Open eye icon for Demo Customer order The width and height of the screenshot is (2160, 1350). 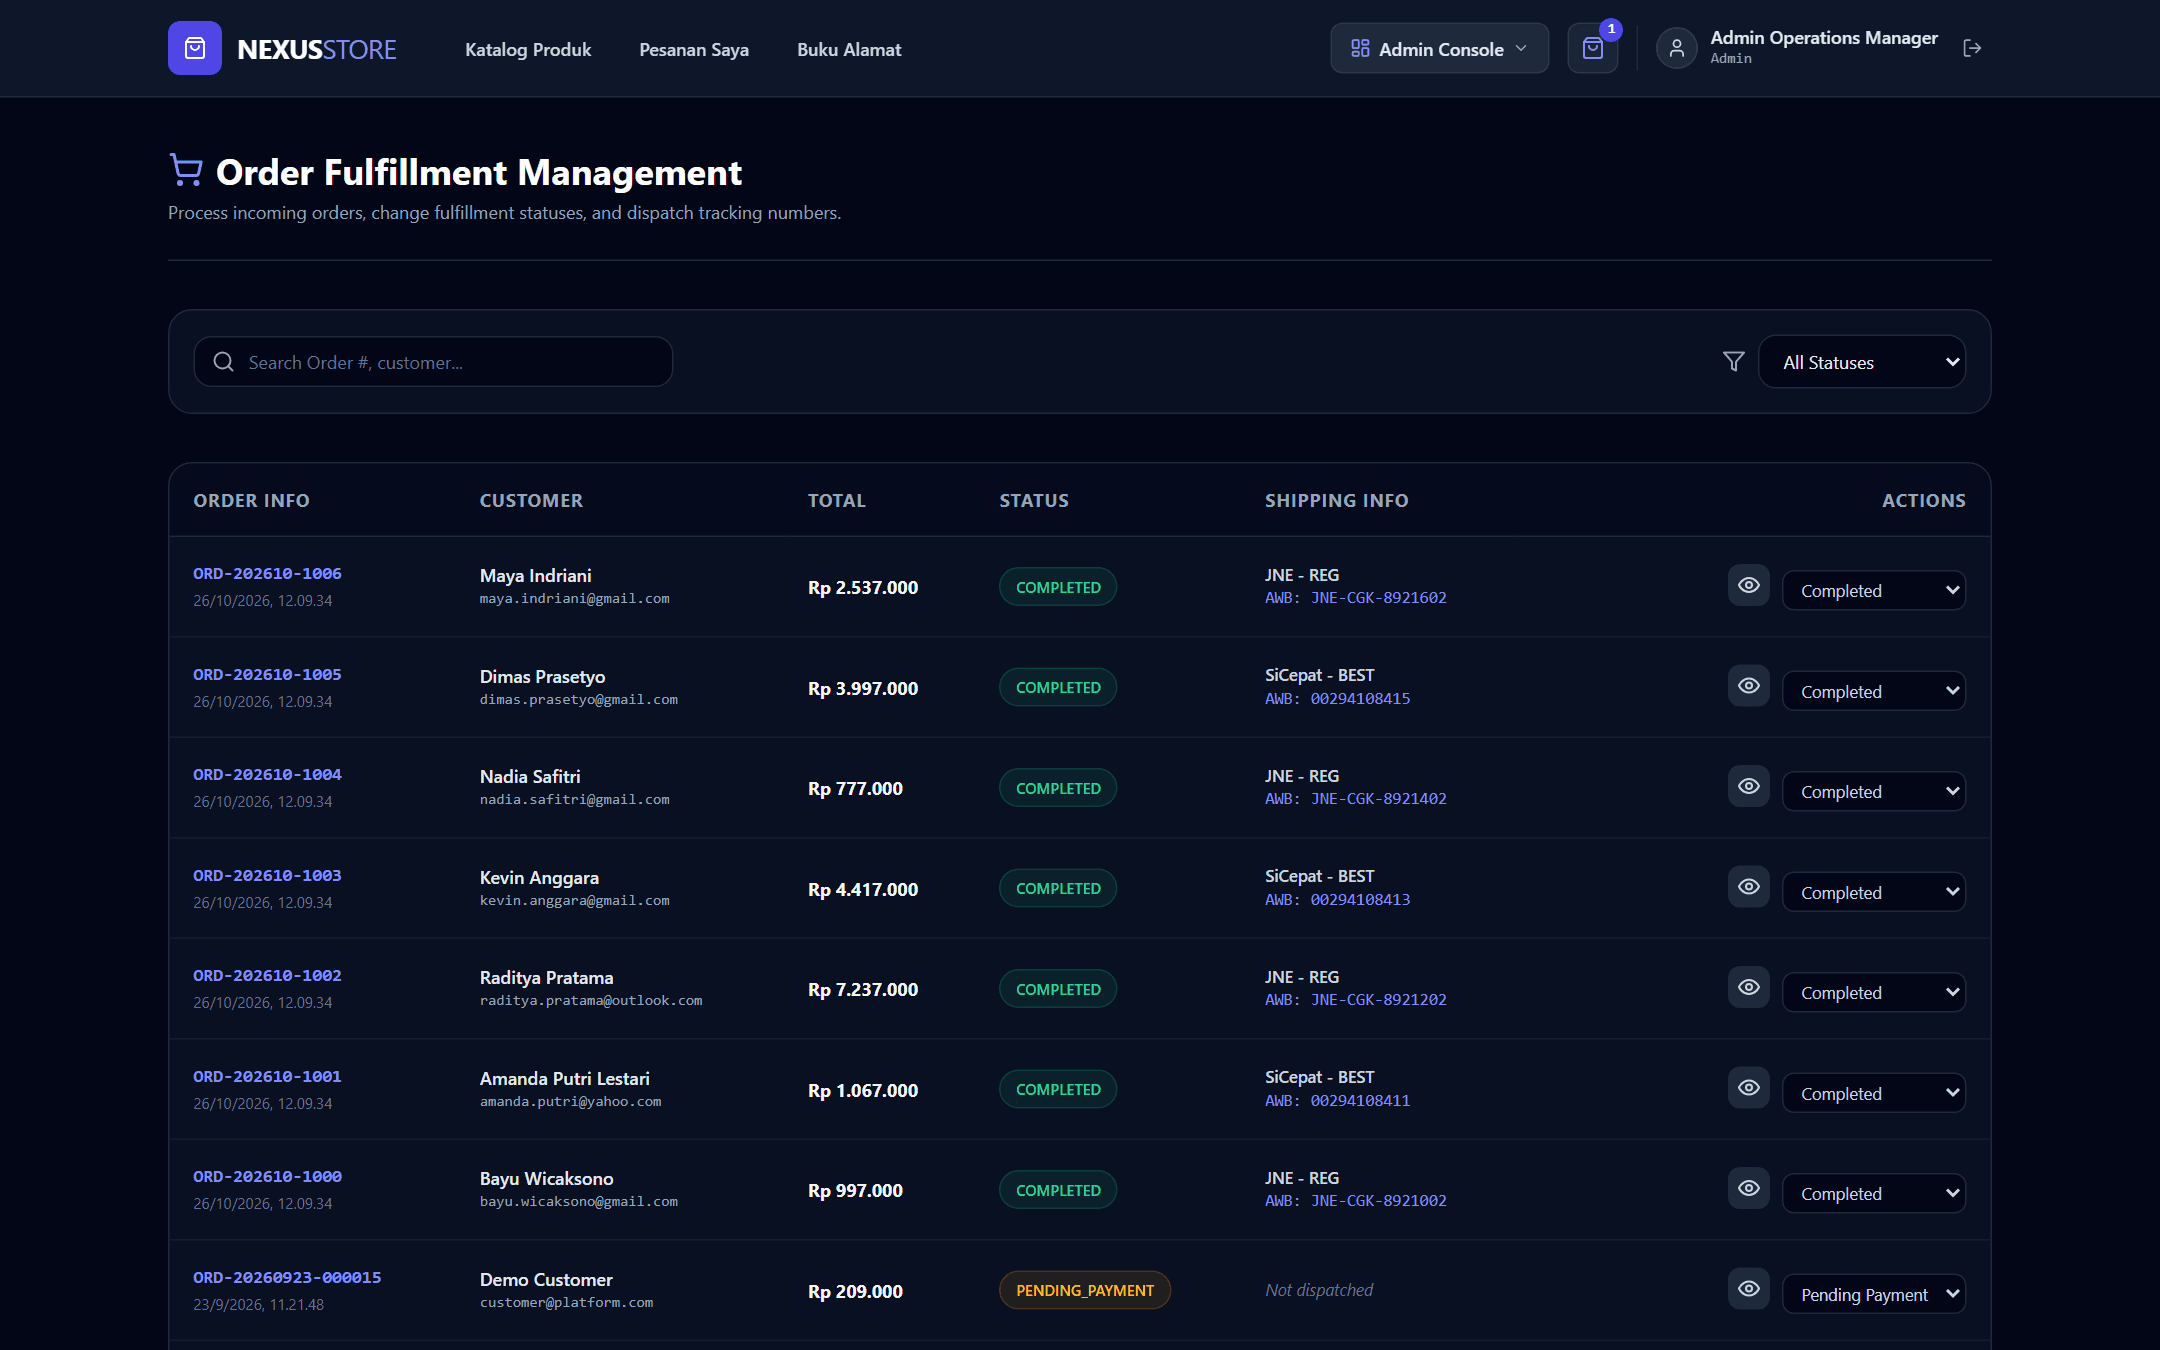pos(1749,1289)
